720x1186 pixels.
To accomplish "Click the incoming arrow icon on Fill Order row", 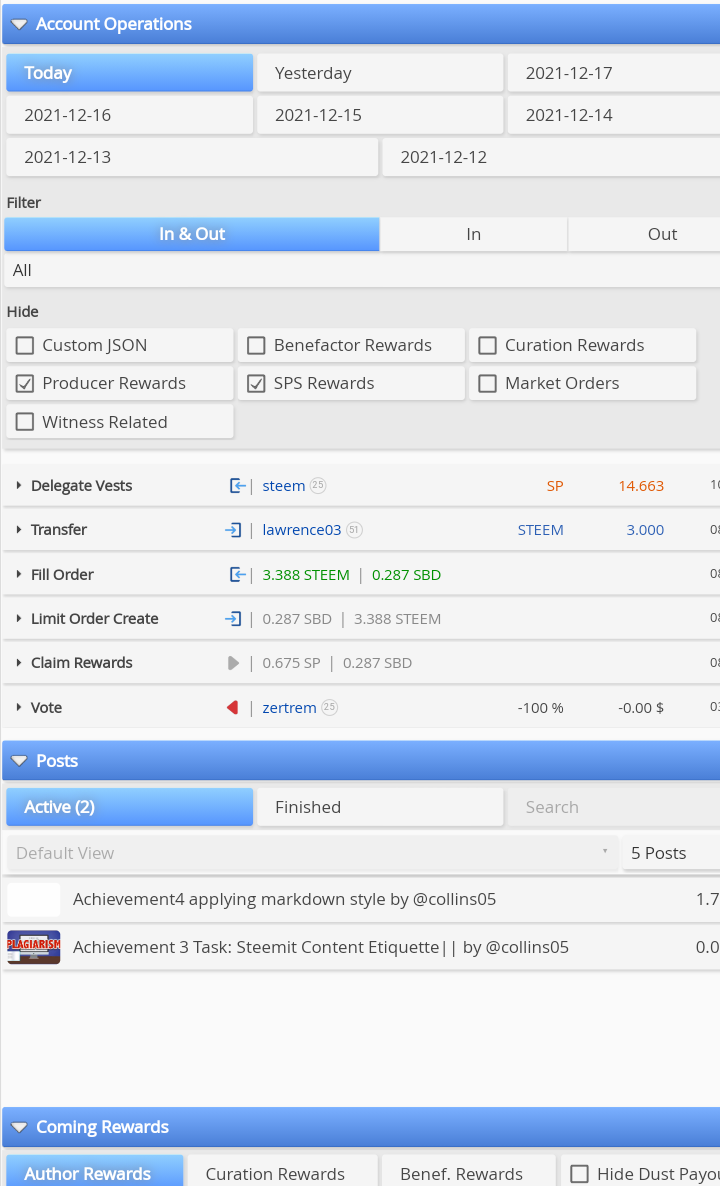I will click(237, 575).
